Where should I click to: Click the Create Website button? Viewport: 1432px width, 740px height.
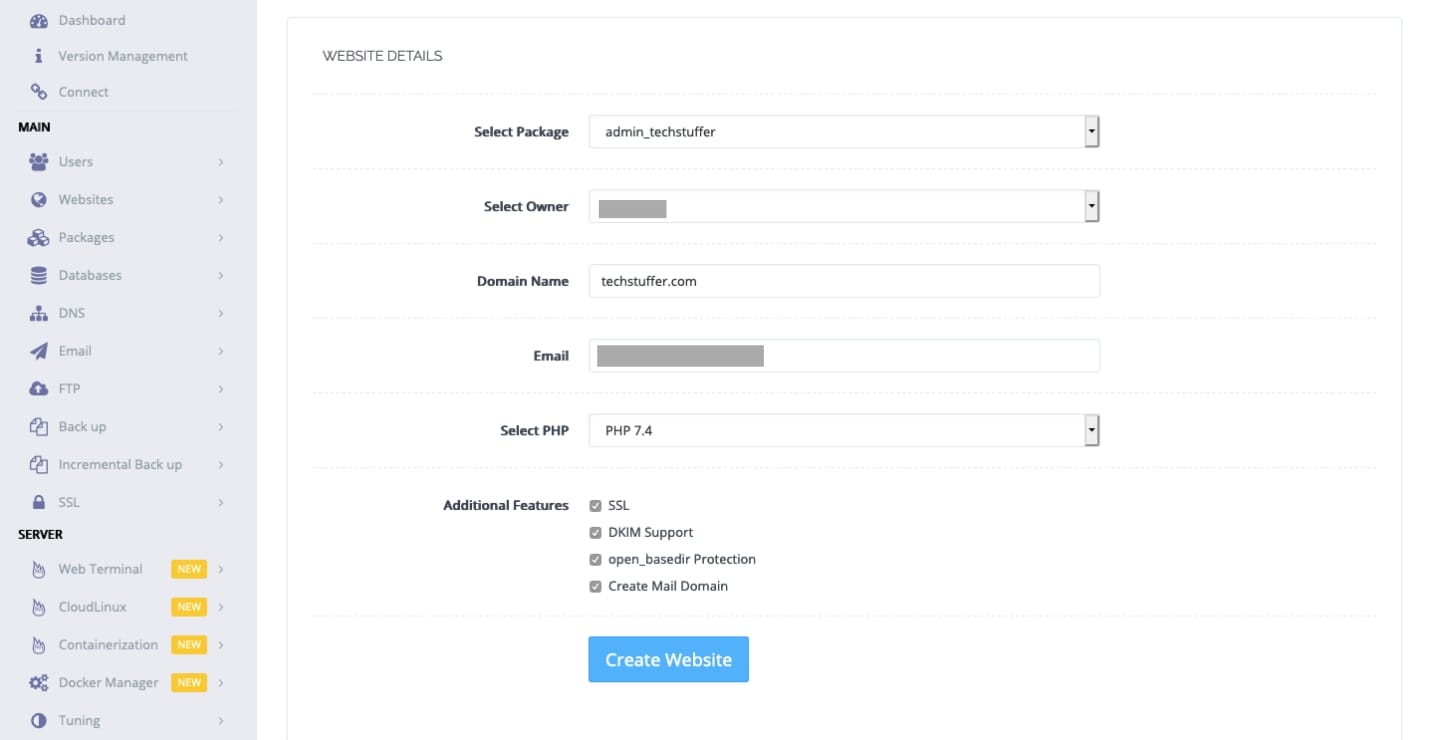(668, 660)
